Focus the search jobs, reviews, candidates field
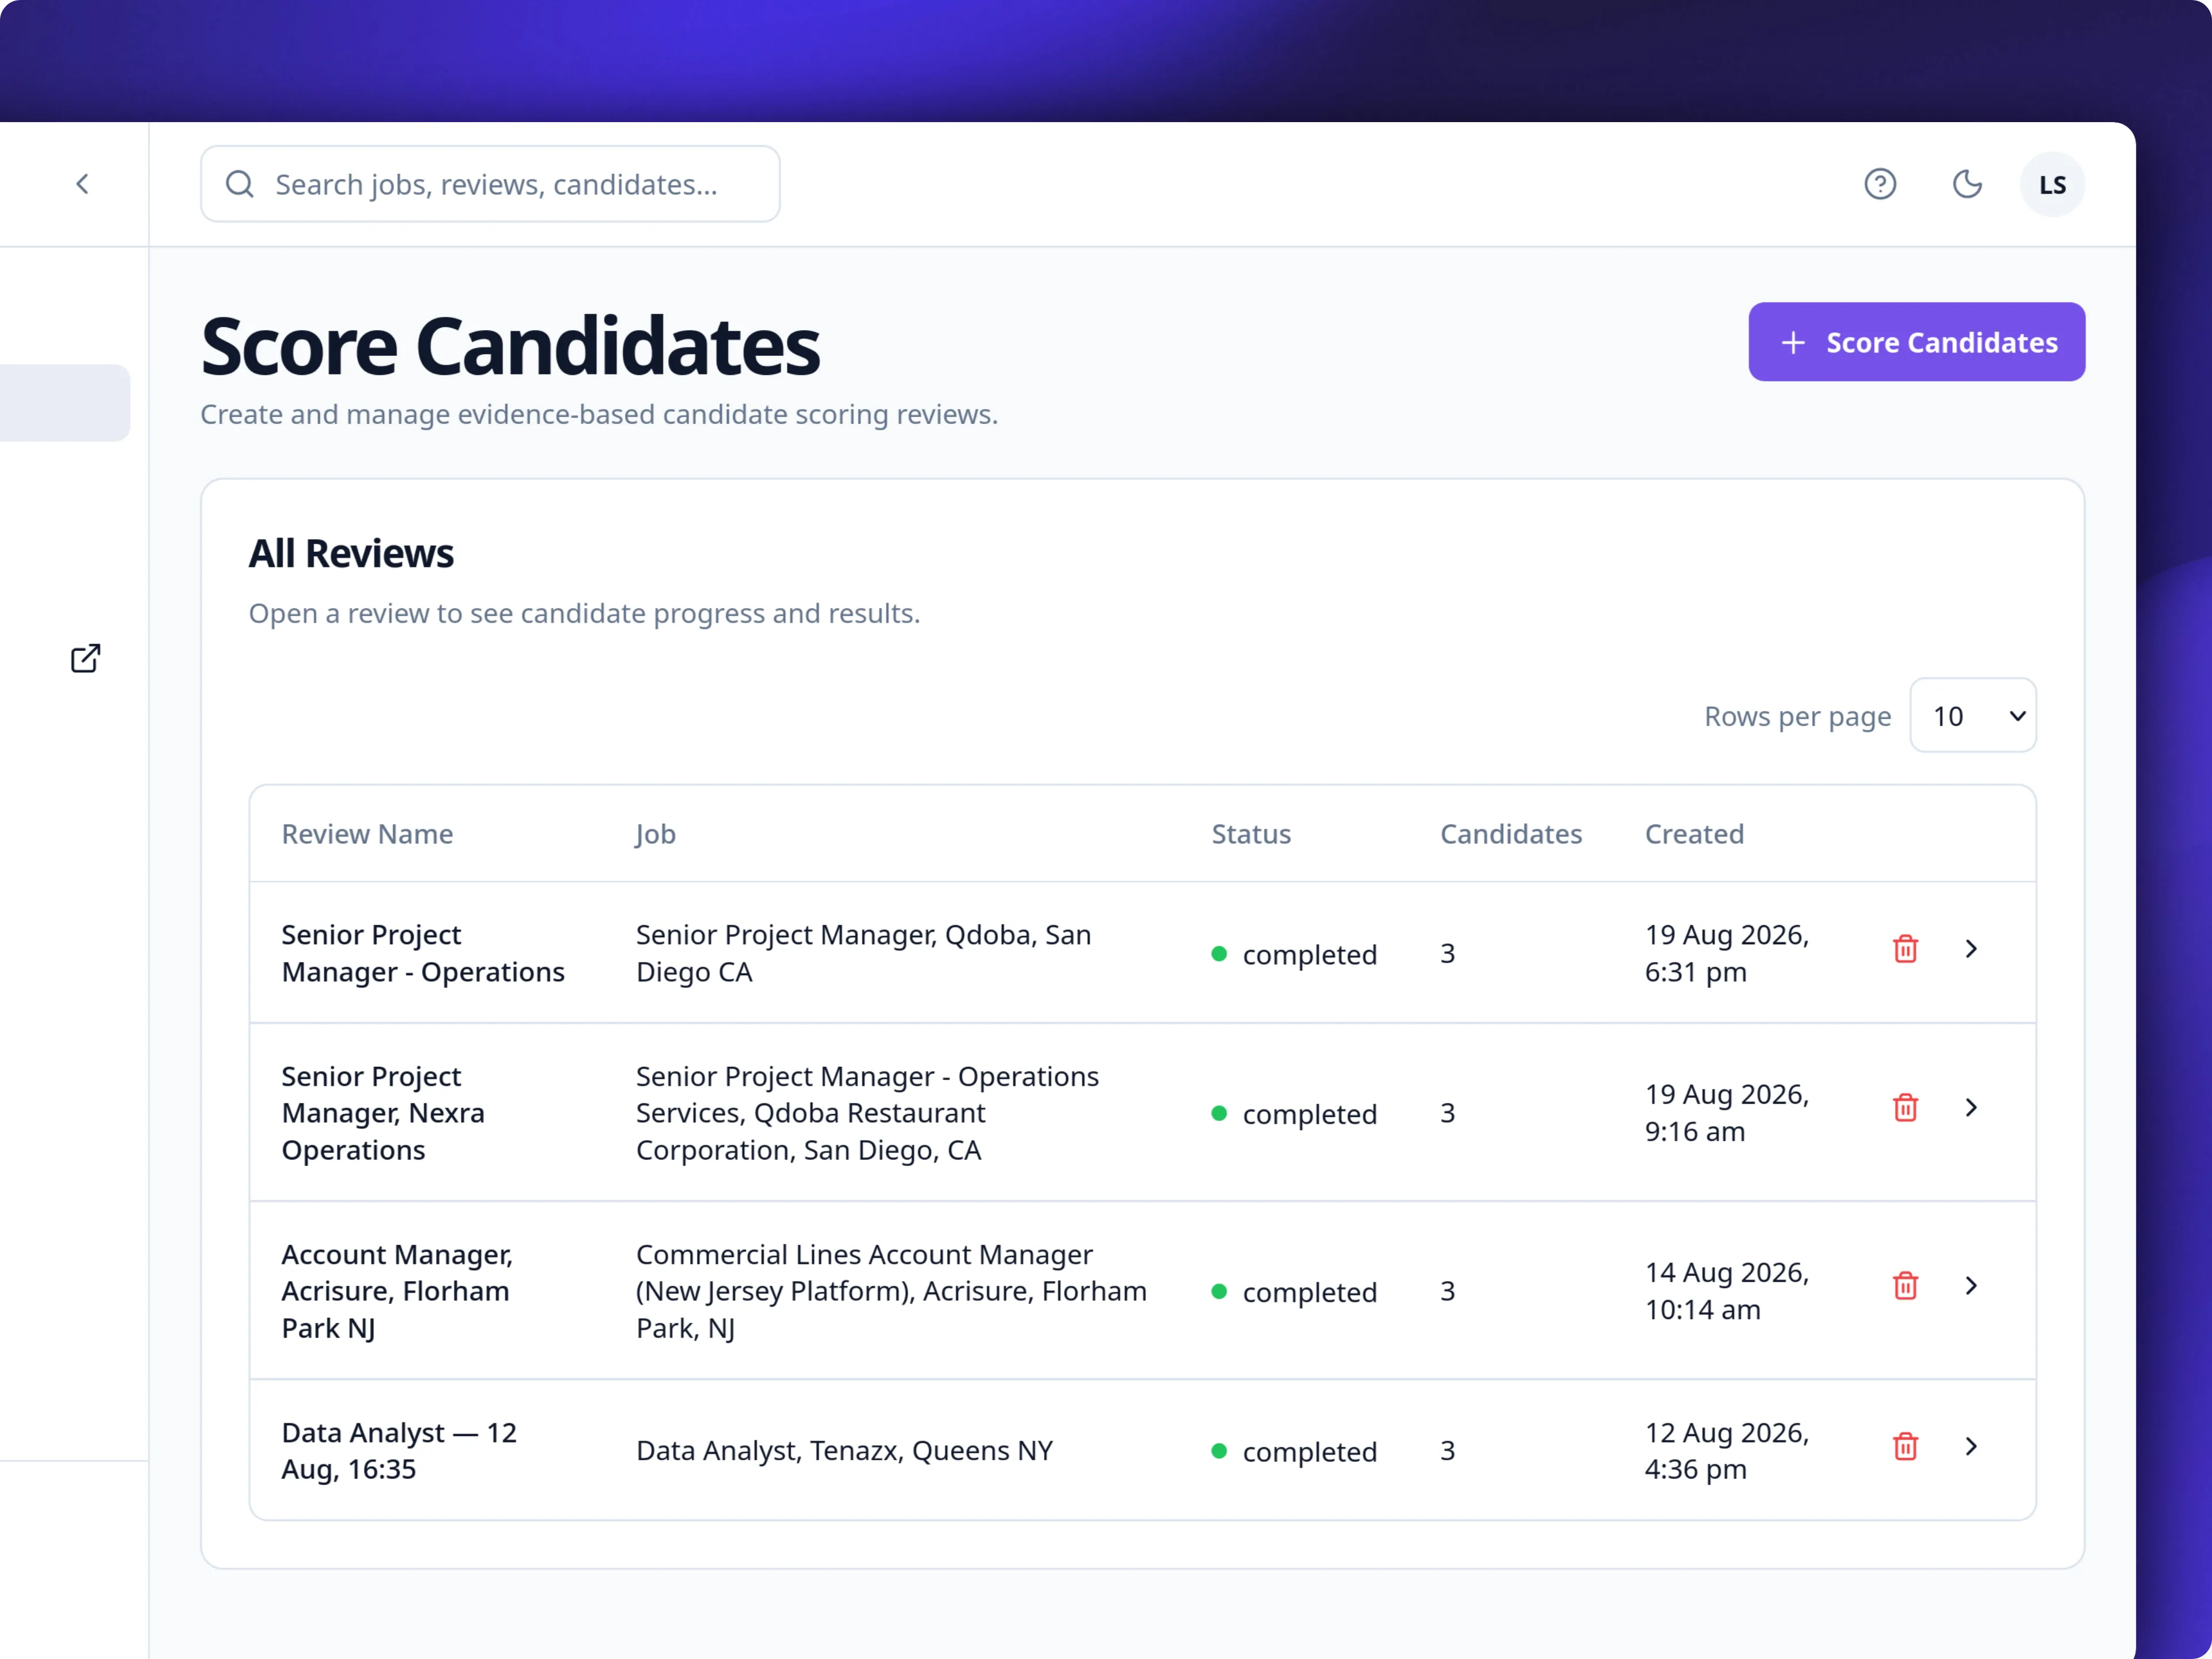The width and height of the screenshot is (2212, 1659). [x=490, y=184]
